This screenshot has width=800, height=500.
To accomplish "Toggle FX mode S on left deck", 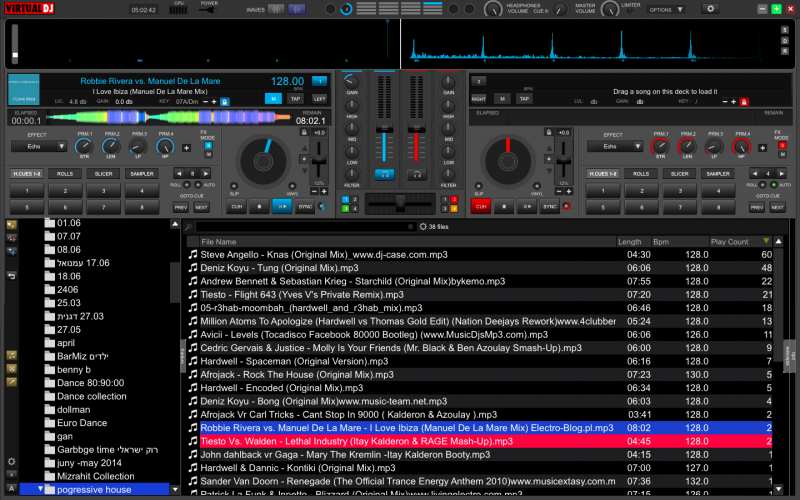I will click(x=208, y=145).
